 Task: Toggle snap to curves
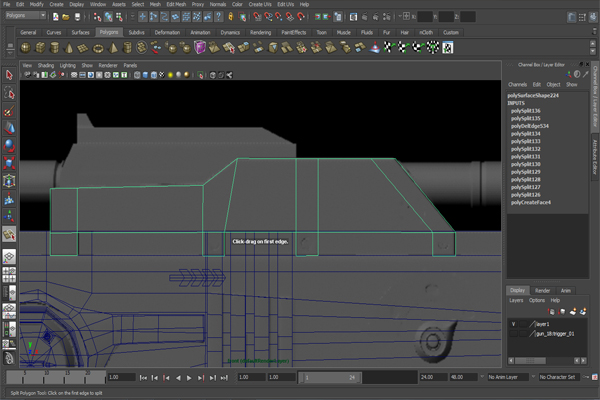268,16
